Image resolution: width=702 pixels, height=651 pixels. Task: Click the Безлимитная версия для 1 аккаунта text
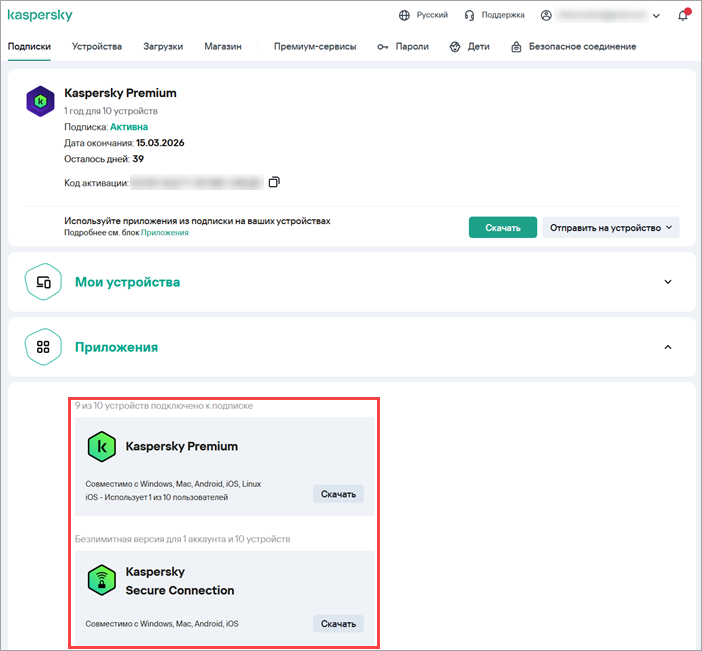(x=182, y=539)
